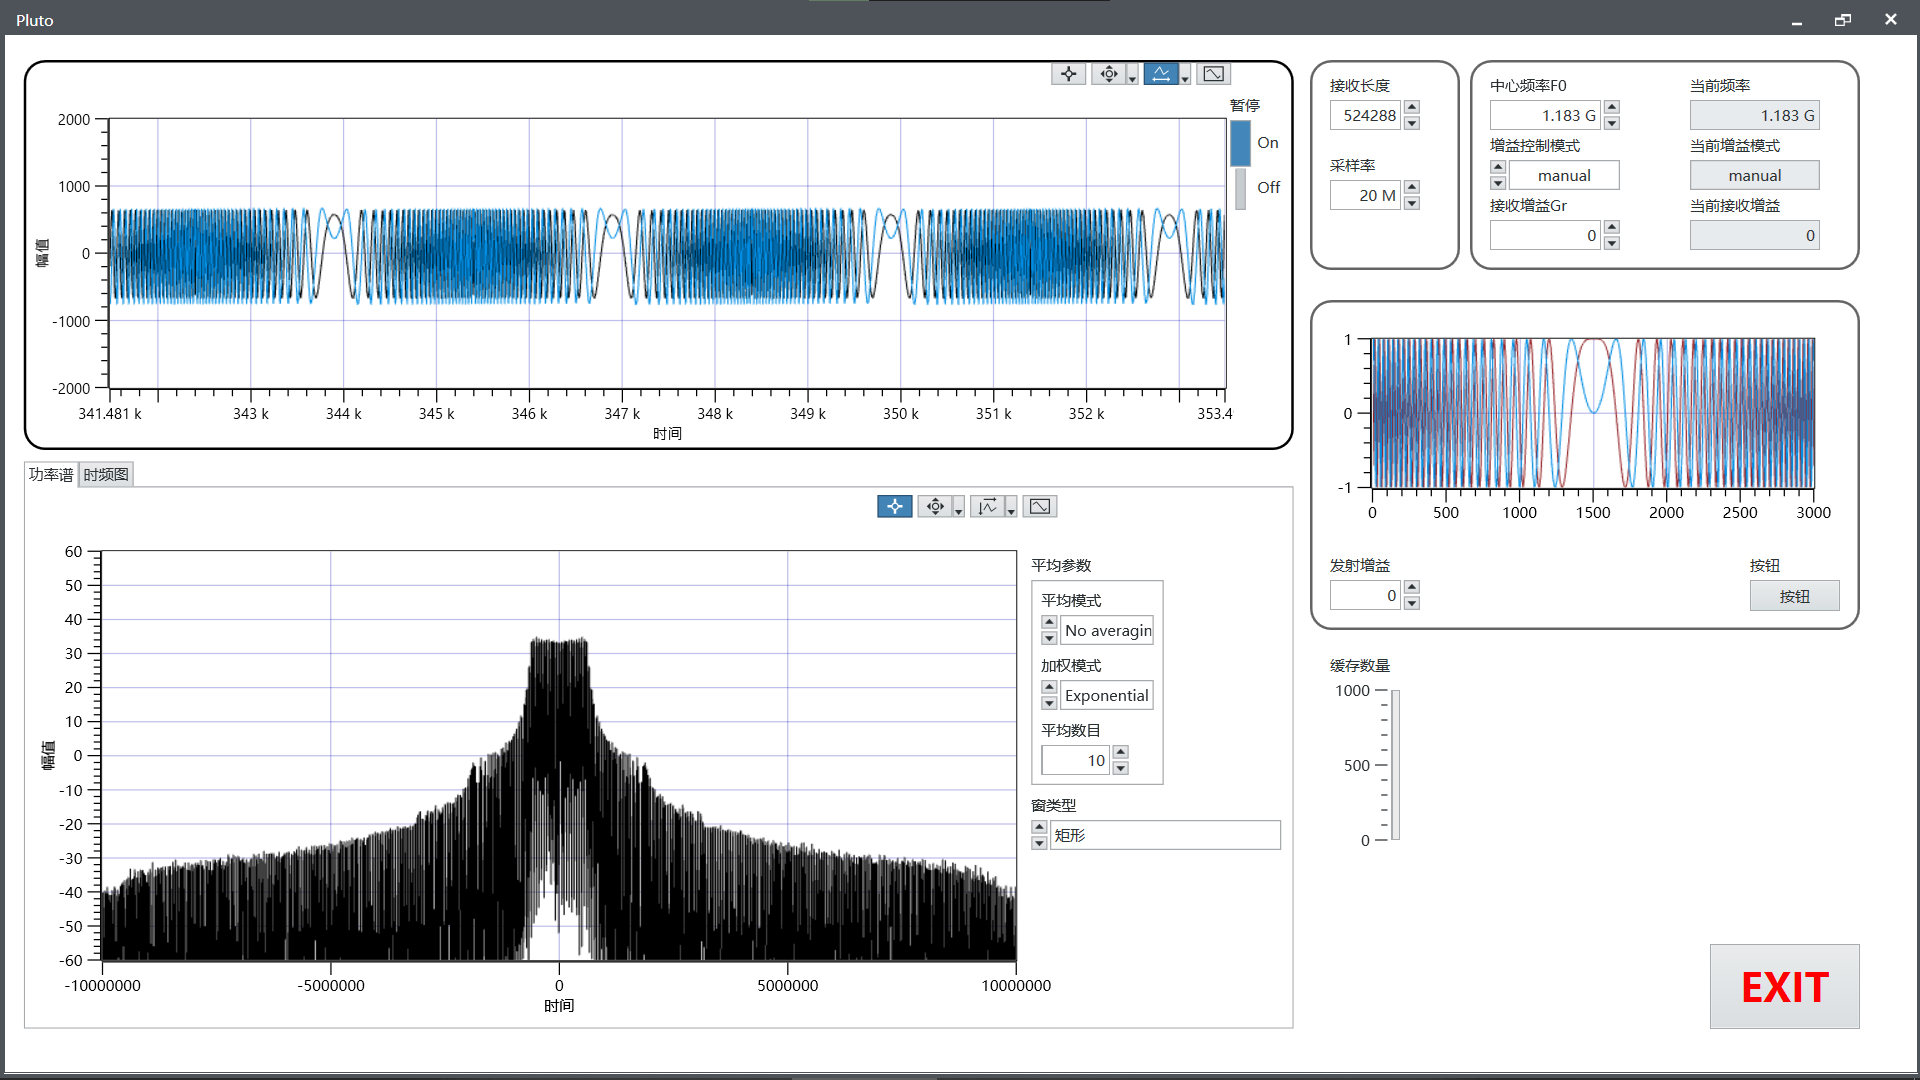Click the pan tool icon on top graph toolbar

tap(1110, 73)
